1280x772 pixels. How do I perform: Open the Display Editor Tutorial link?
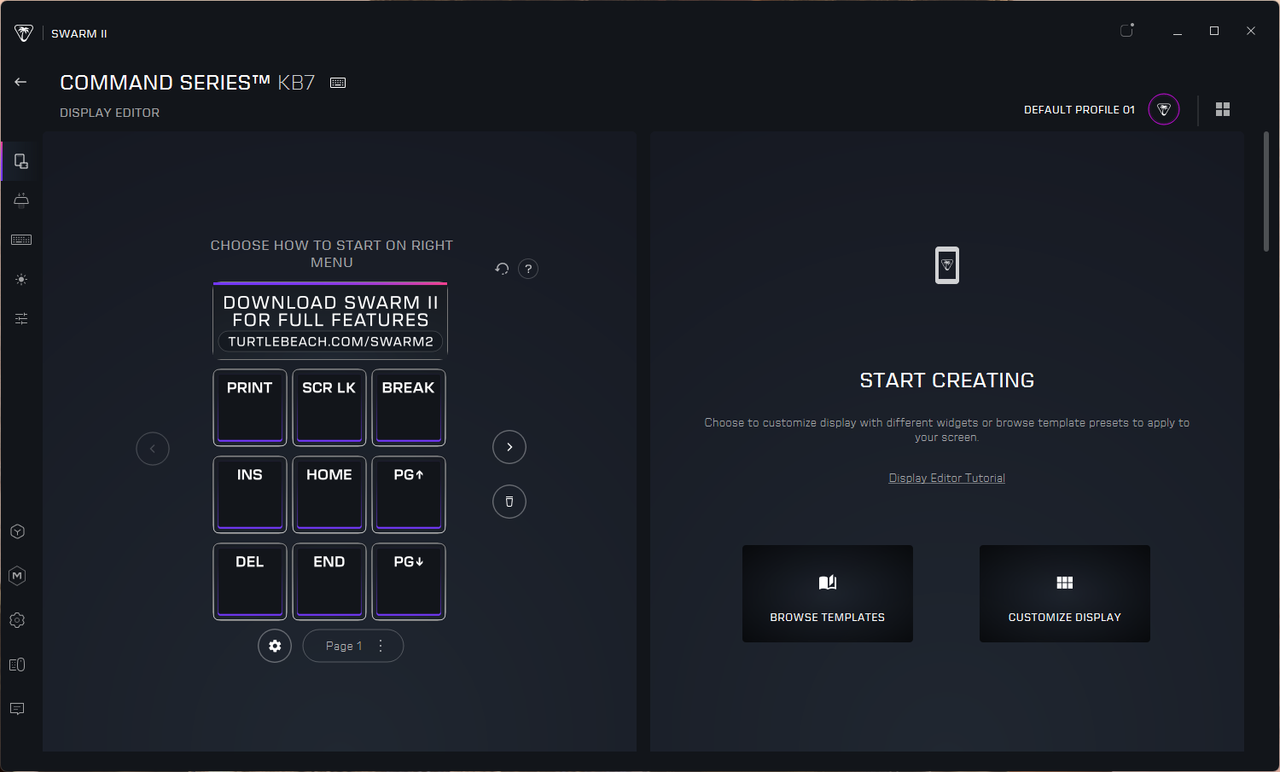(947, 478)
